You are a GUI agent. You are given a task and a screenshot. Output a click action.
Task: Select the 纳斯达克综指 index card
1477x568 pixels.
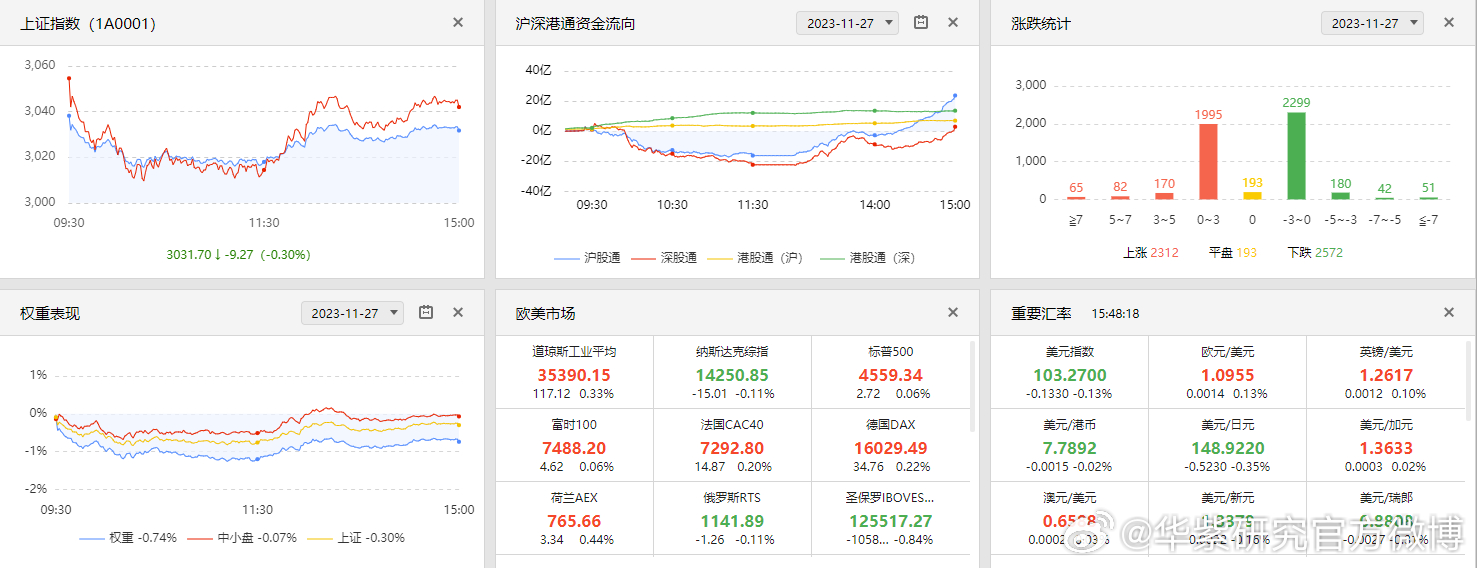(732, 373)
